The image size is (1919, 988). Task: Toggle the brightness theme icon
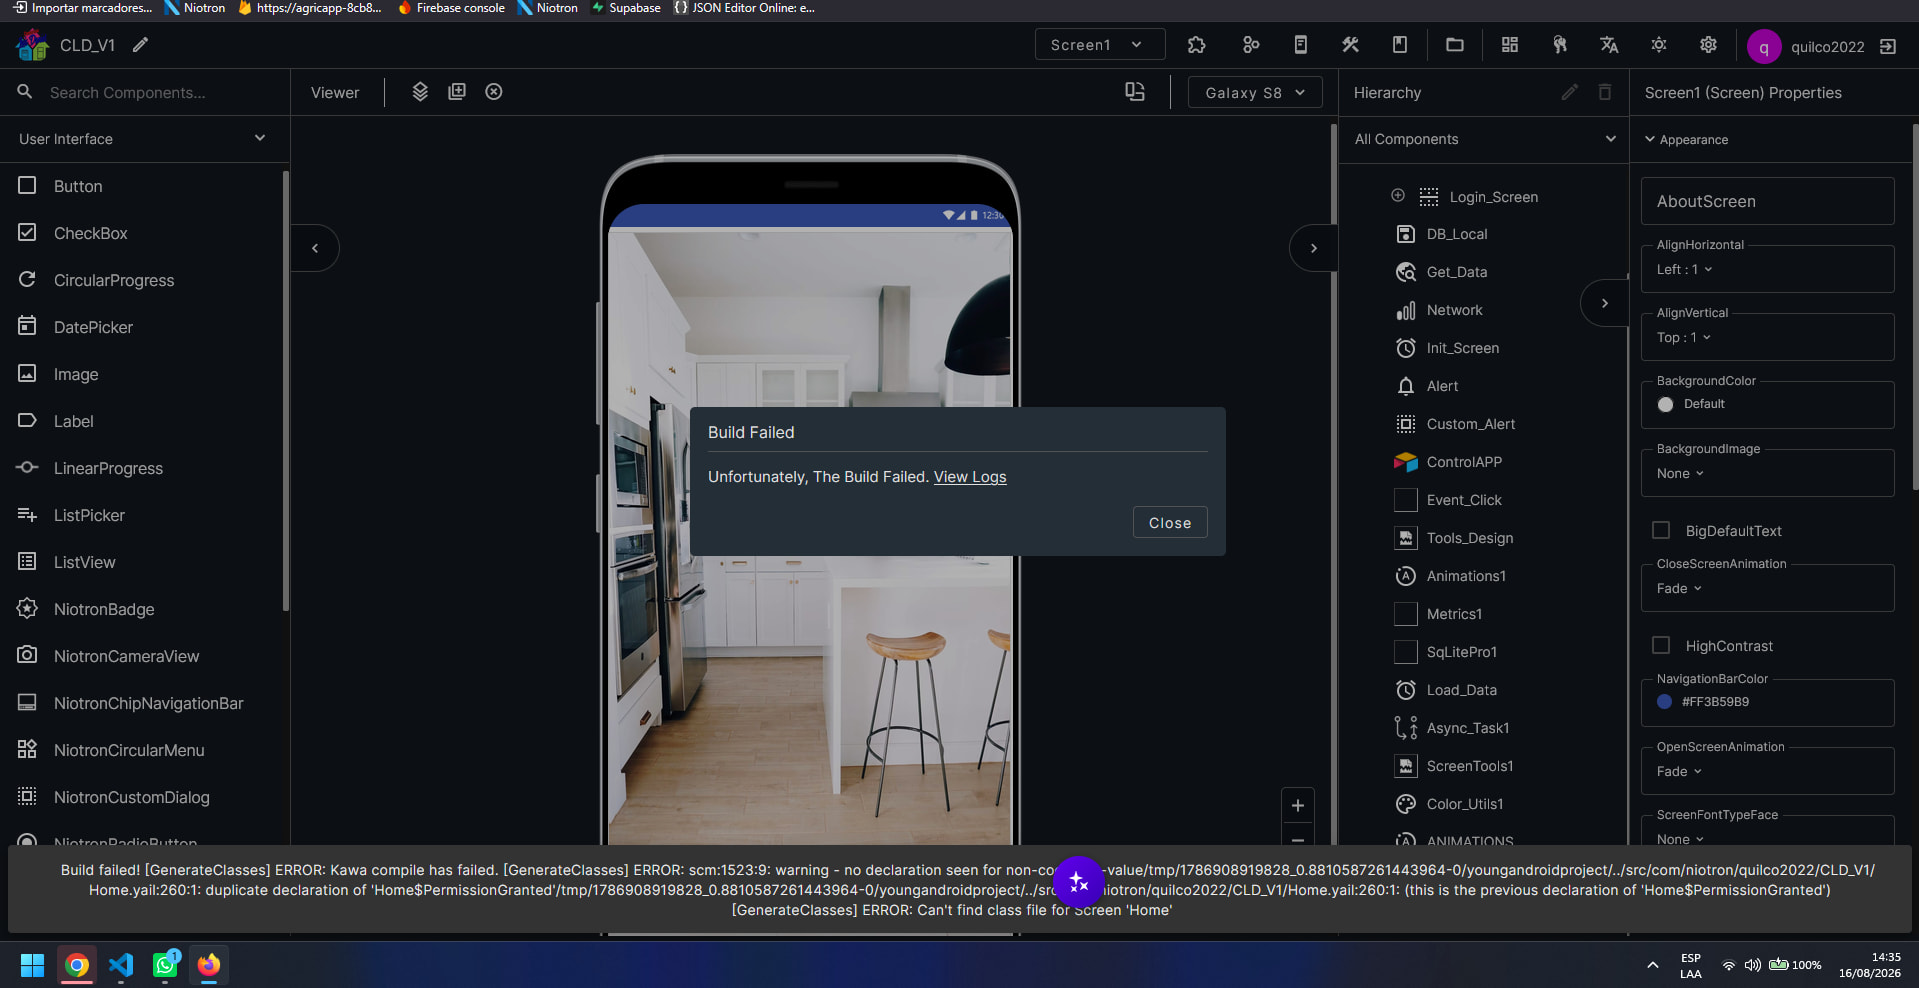click(1659, 45)
